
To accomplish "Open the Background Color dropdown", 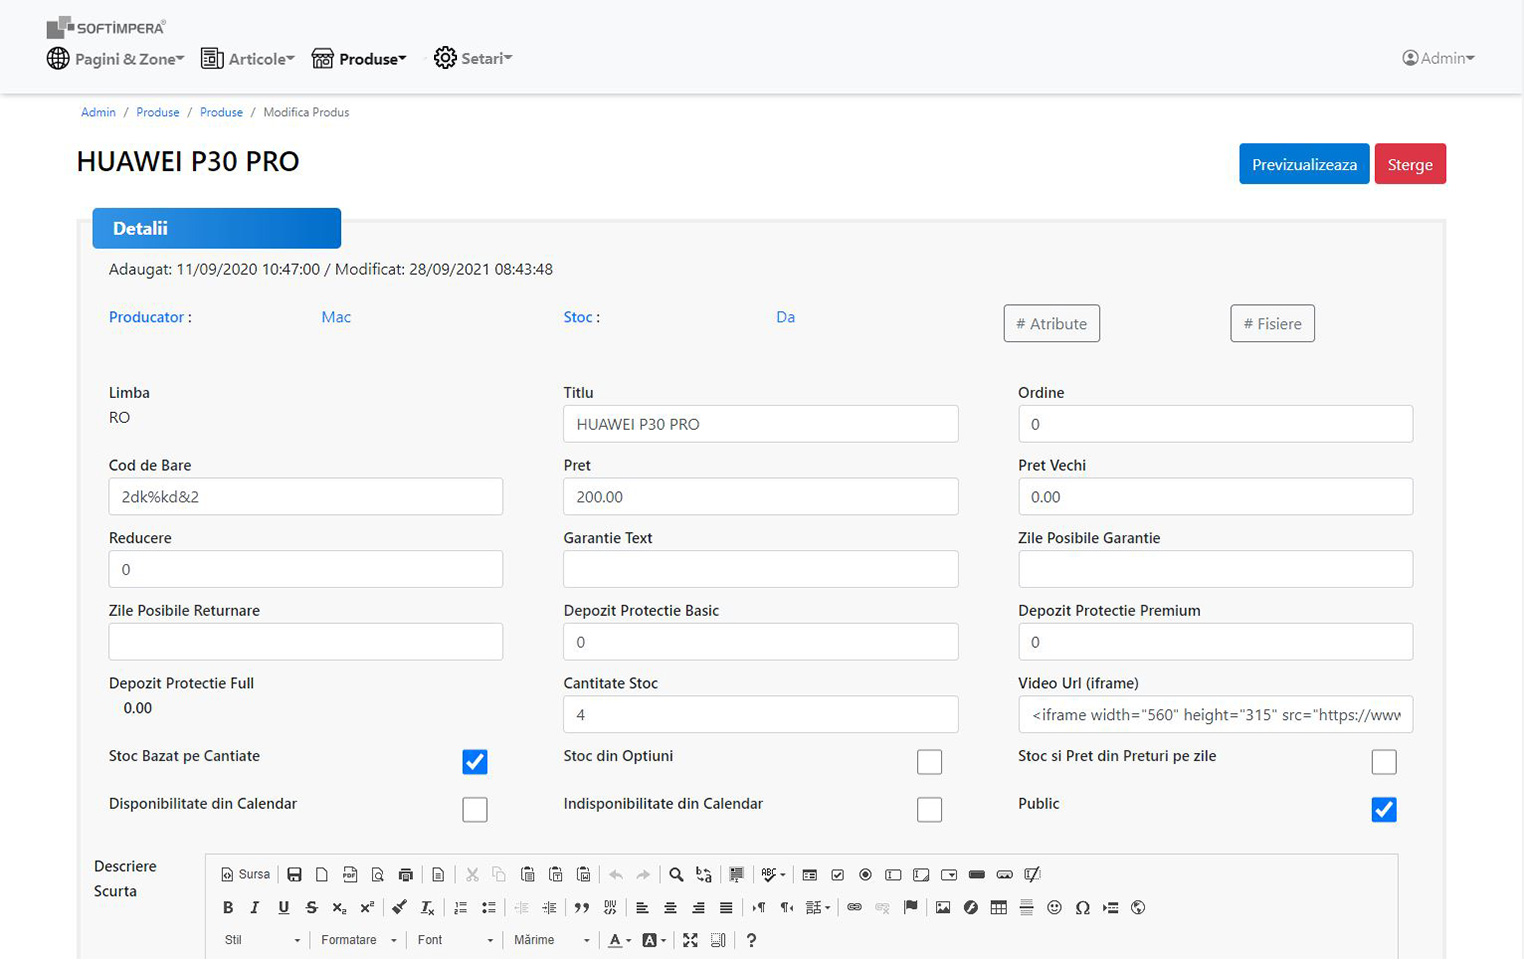I will 654,940.
